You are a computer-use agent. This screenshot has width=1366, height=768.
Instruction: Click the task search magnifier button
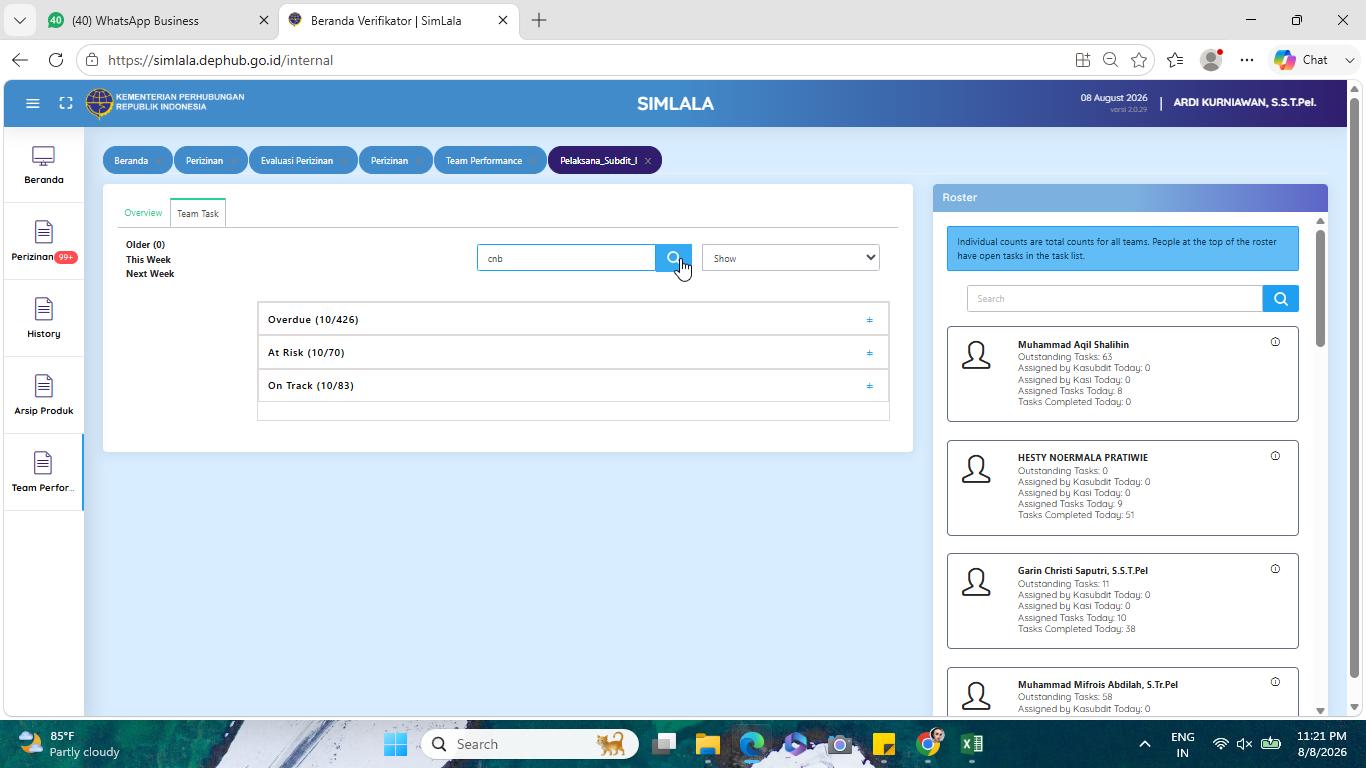673,258
